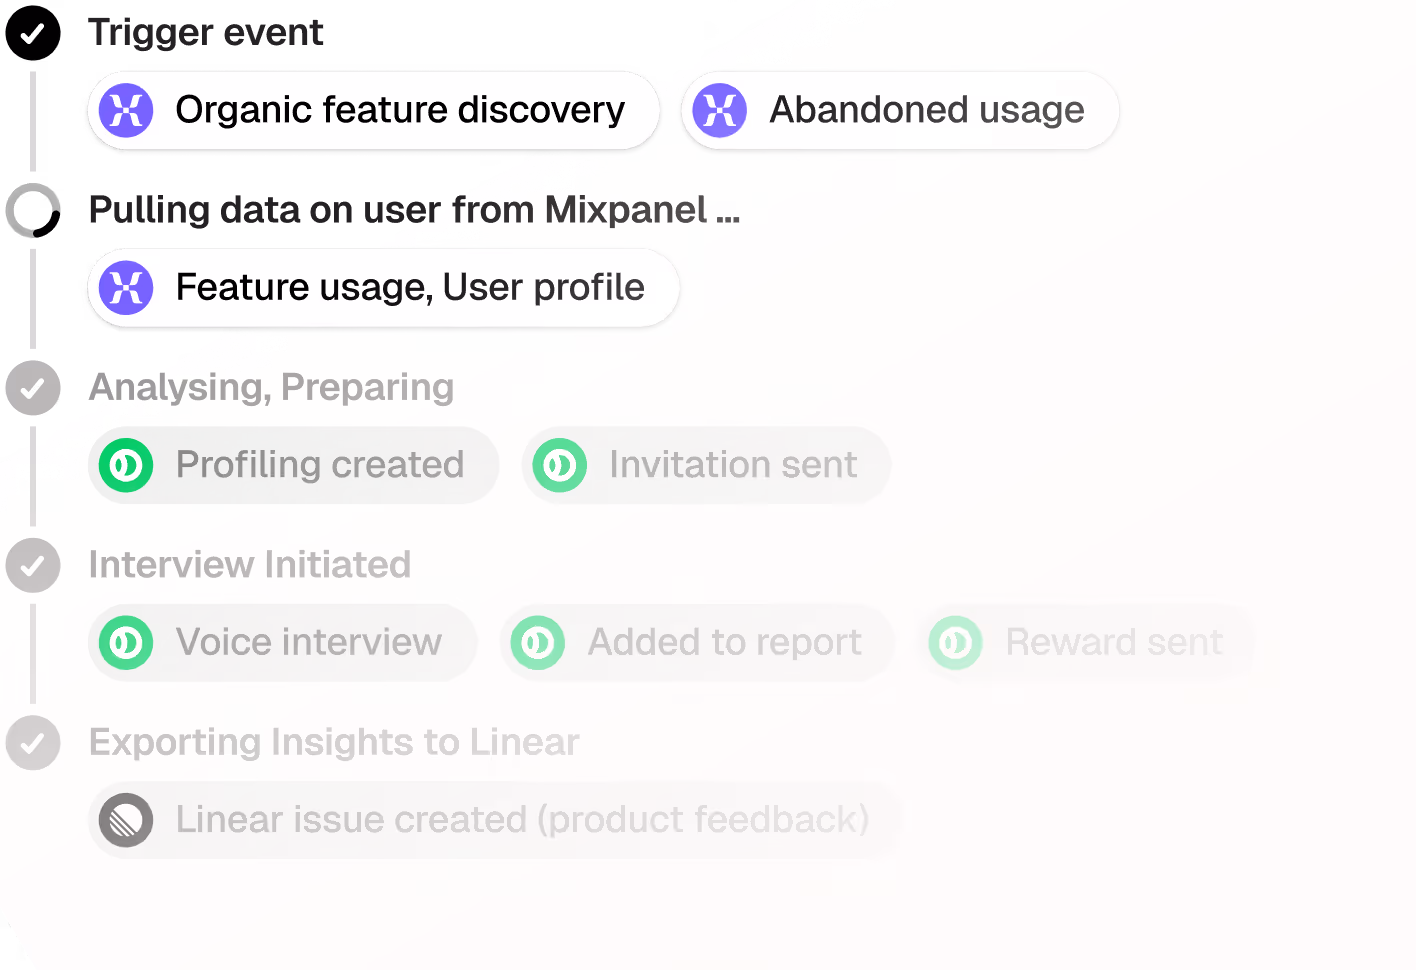Toggle the checkmark for Exporting Insights to Linear
The image size is (1416, 970).
[33, 743]
